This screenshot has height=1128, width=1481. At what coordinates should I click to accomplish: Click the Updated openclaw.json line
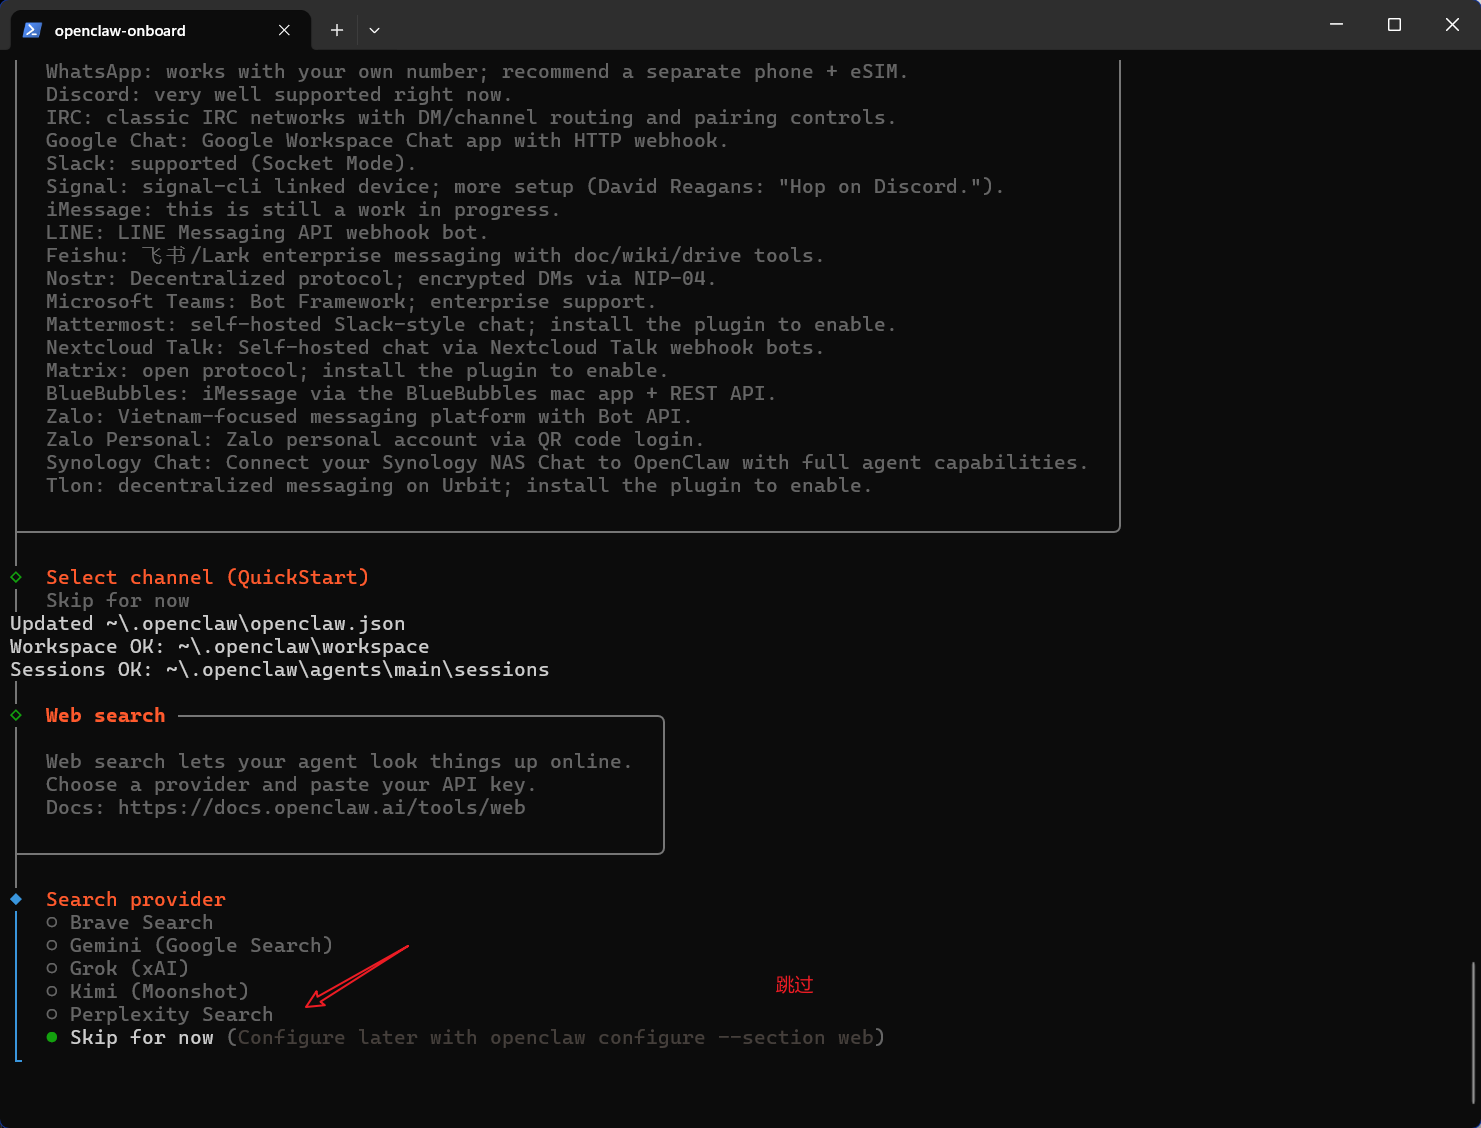pyautogui.click(x=208, y=623)
